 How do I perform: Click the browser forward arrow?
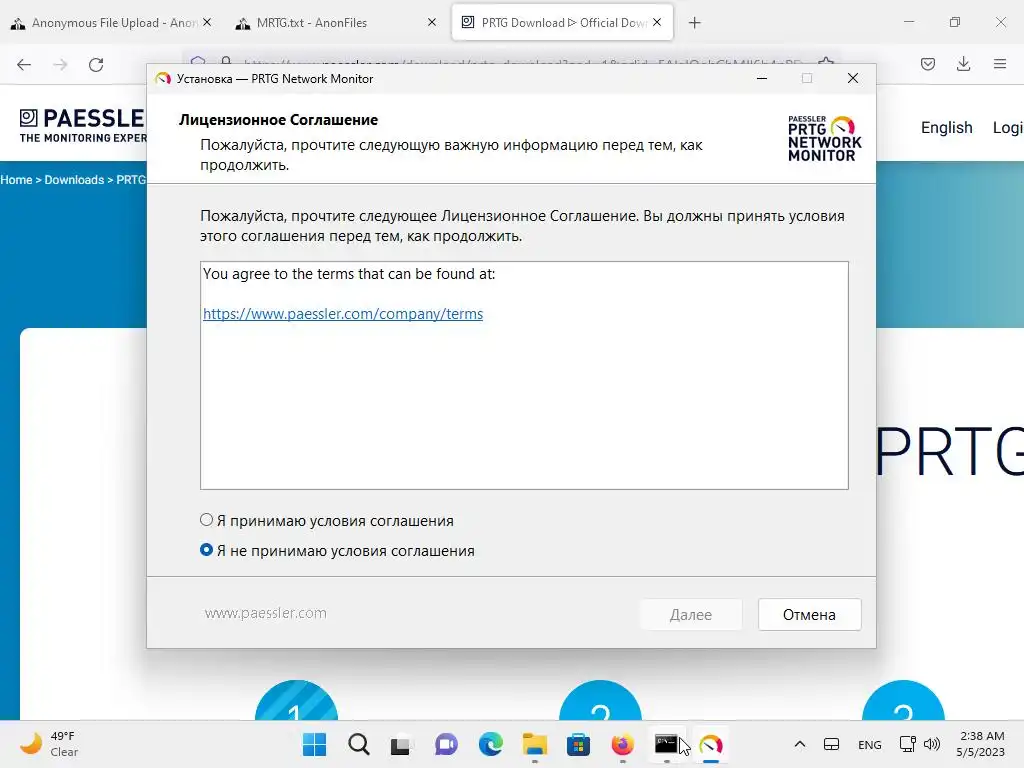pos(60,64)
